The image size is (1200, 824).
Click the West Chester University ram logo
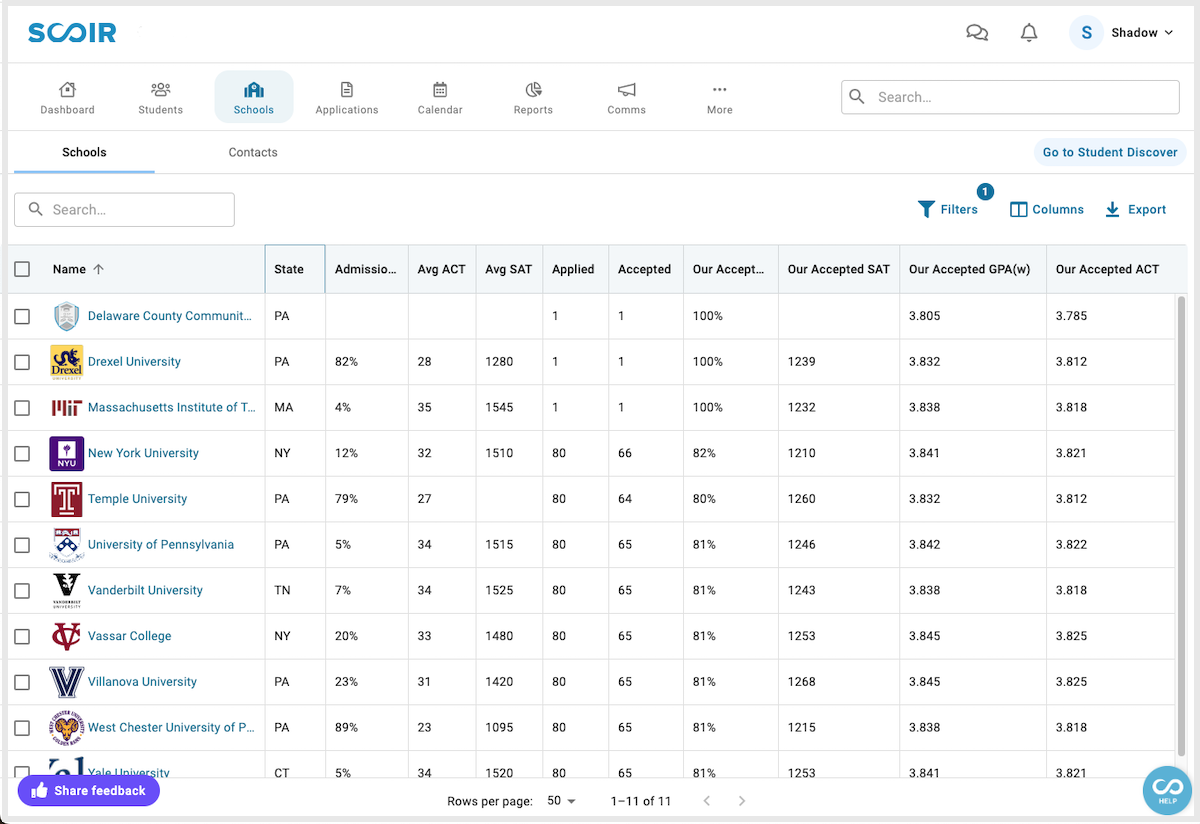pyautogui.click(x=67, y=728)
